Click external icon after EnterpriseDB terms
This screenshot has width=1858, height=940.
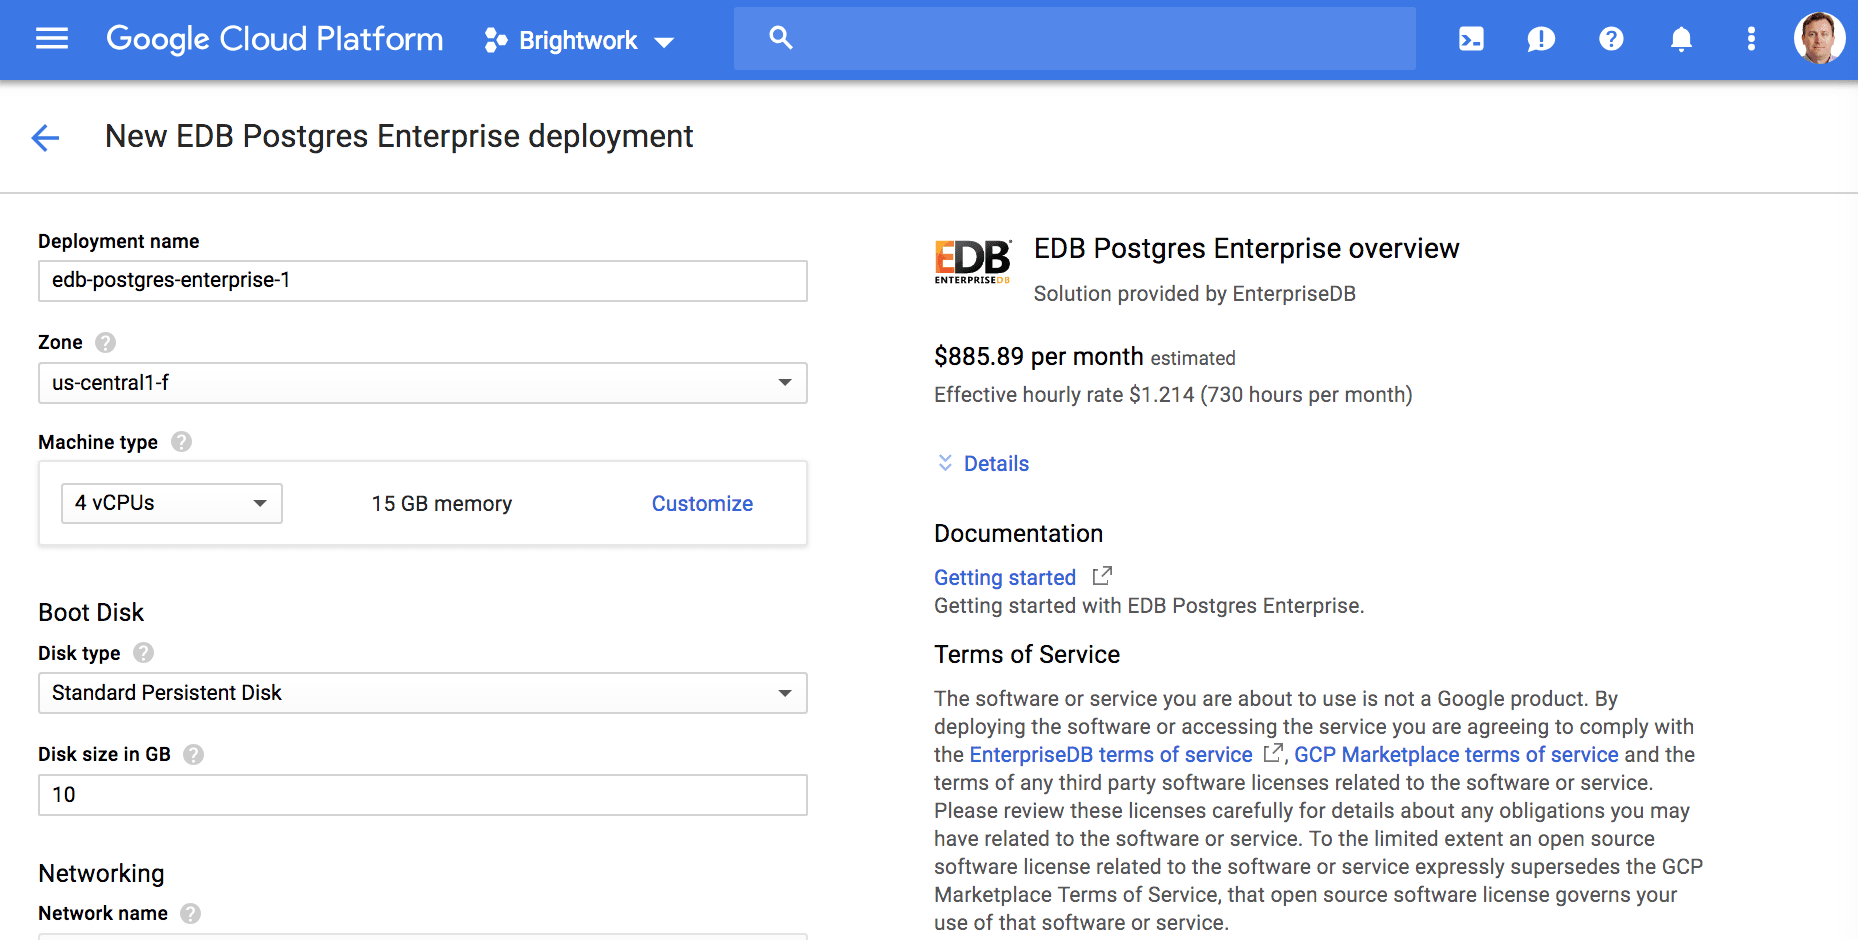1272,753
